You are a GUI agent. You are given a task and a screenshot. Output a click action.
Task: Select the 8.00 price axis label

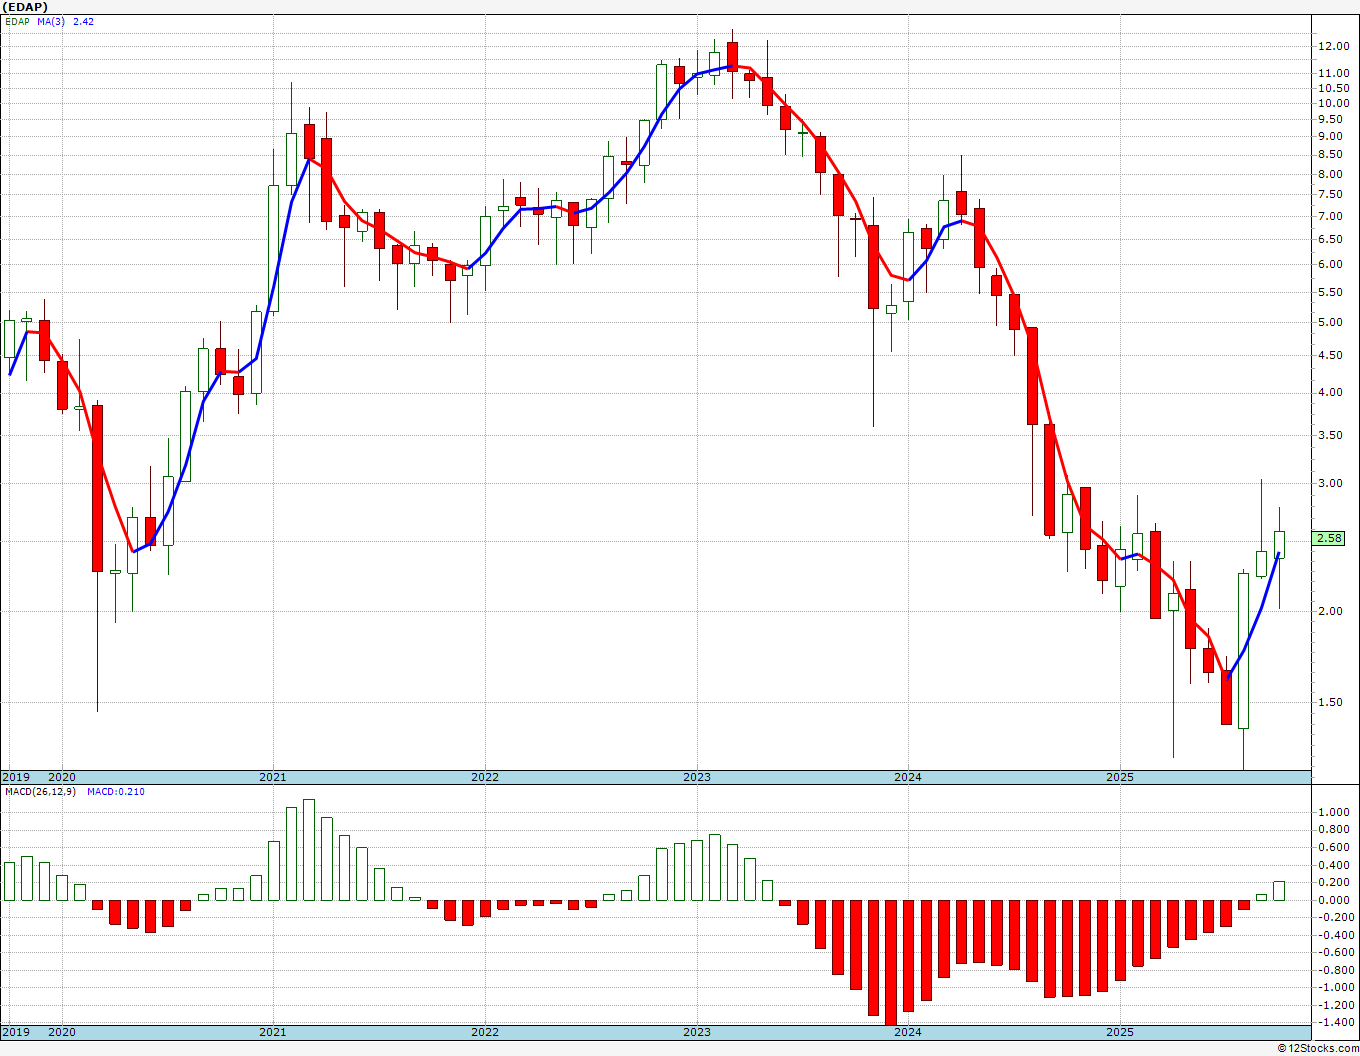tap(1332, 174)
